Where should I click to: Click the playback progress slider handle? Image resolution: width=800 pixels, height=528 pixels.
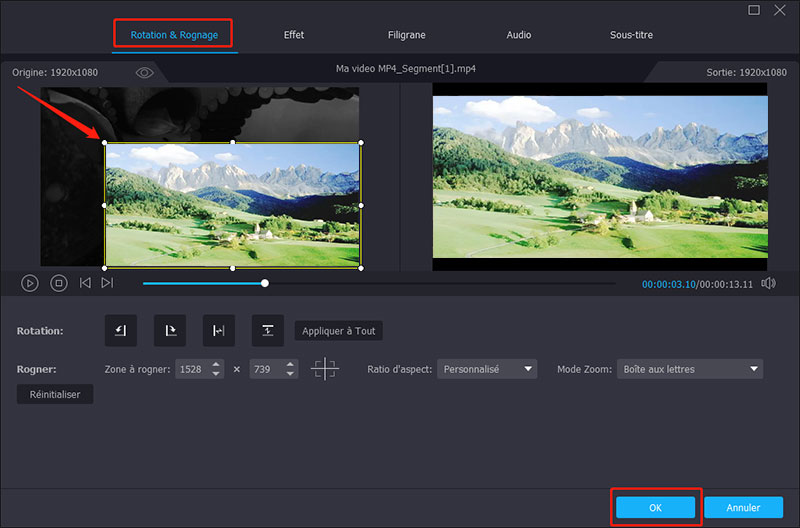click(265, 283)
